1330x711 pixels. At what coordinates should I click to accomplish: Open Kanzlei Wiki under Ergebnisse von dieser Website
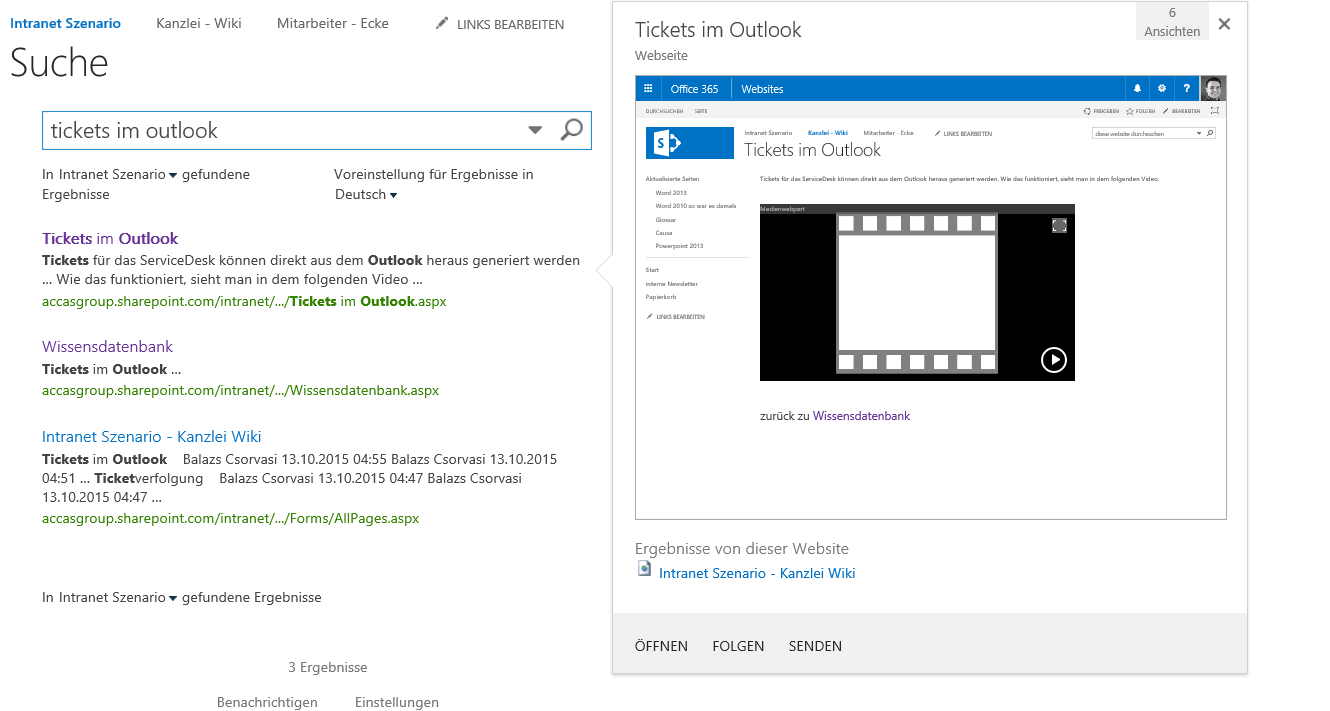click(757, 573)
